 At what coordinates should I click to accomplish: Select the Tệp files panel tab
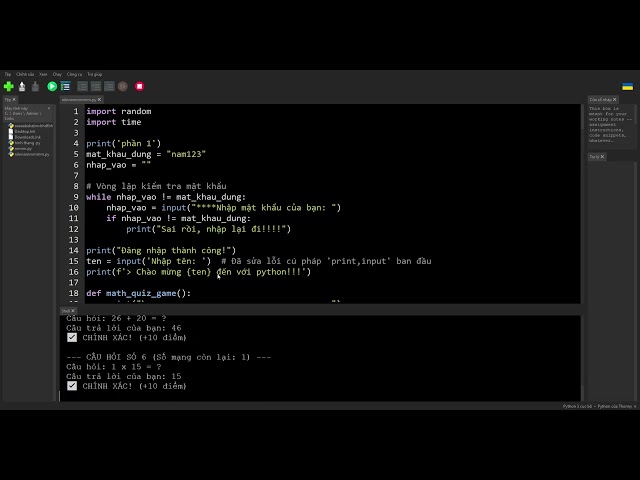(8, 100)
